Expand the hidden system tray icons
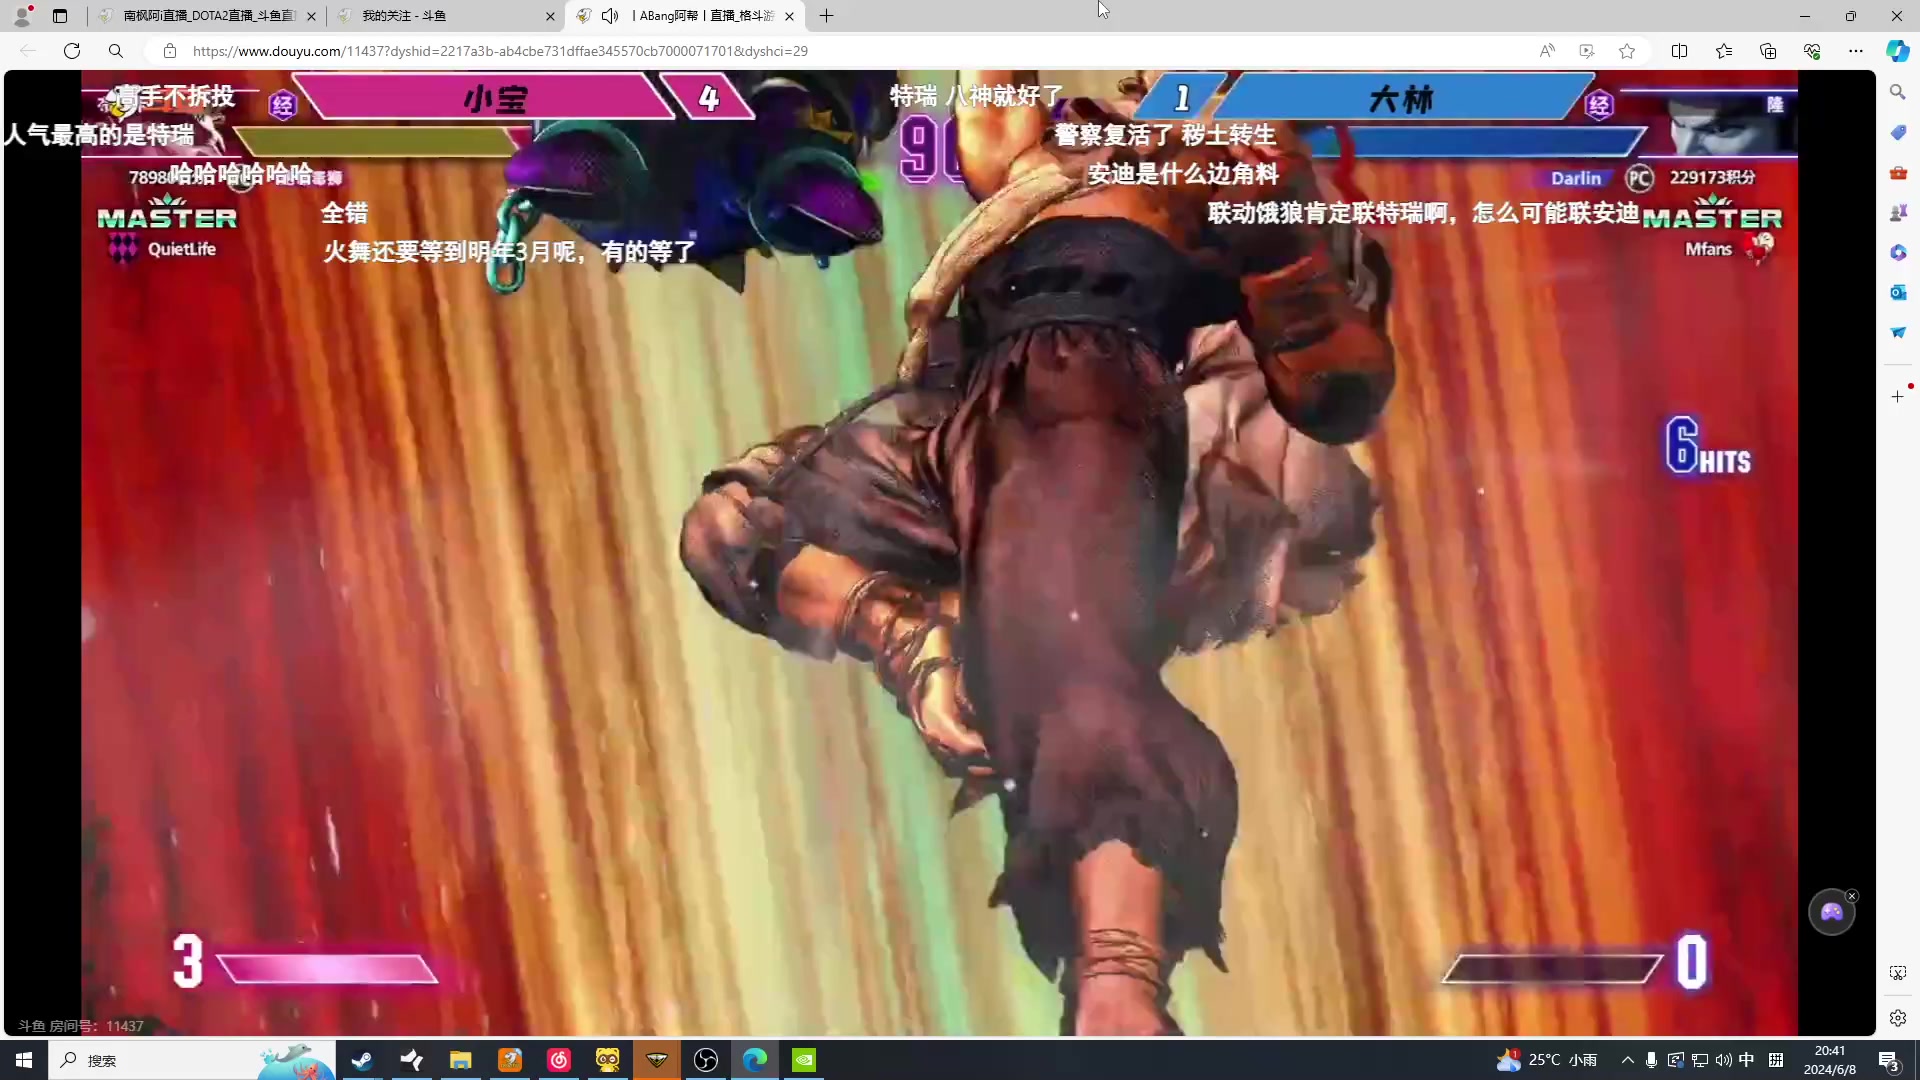1920x1080 pixels. pos(1627,1060)
